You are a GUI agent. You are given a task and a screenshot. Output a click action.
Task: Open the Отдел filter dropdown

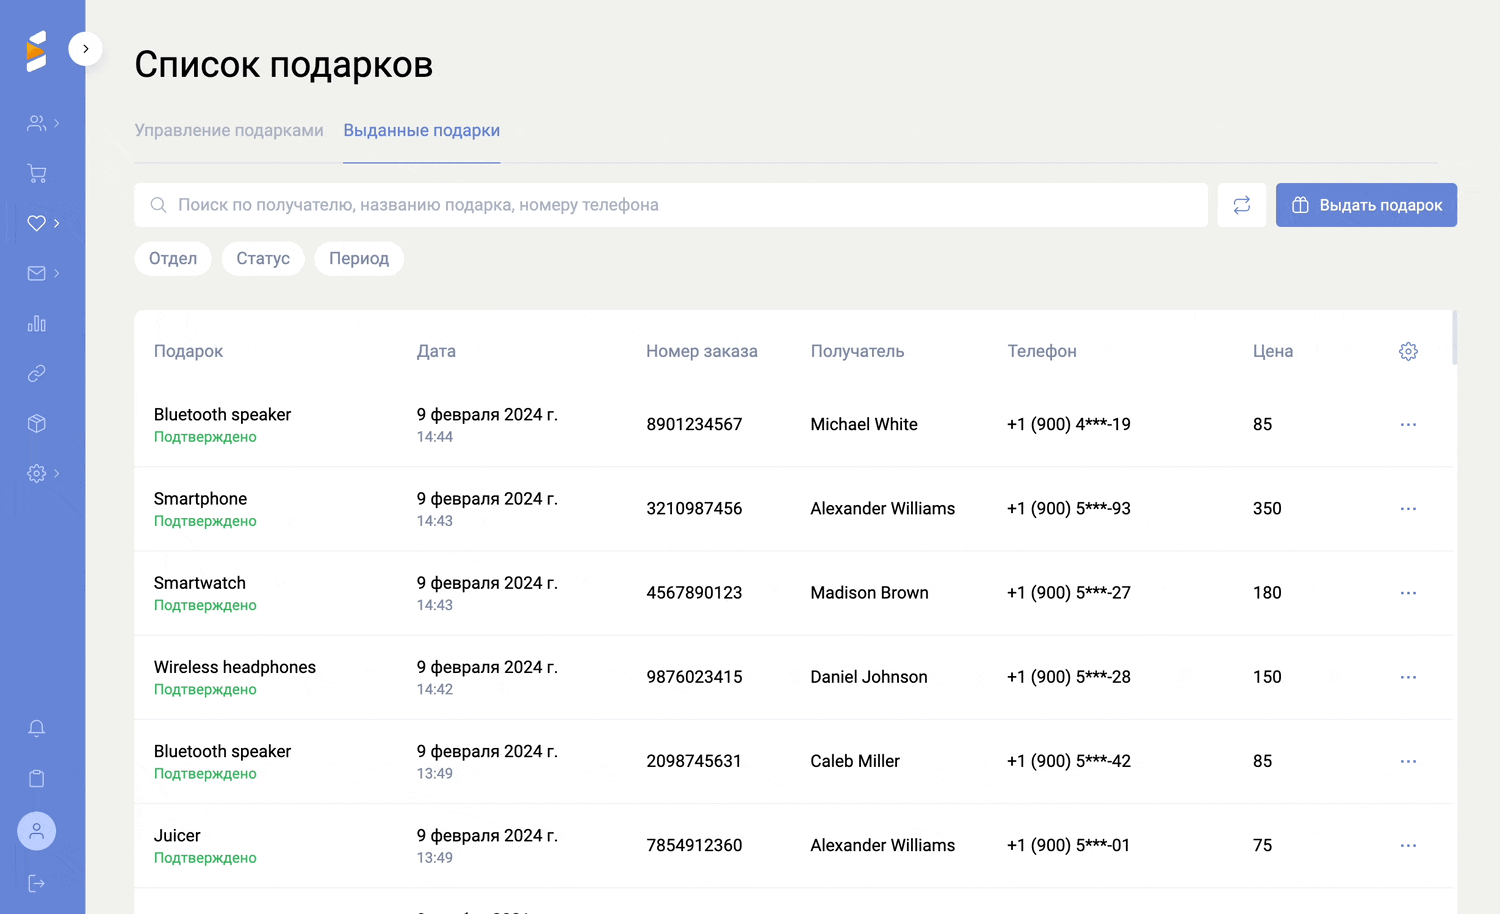pos(173,259)
